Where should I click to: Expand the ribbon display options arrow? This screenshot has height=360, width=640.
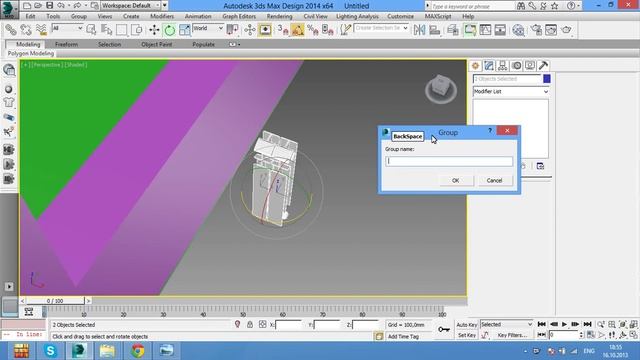tap(233, 44)
